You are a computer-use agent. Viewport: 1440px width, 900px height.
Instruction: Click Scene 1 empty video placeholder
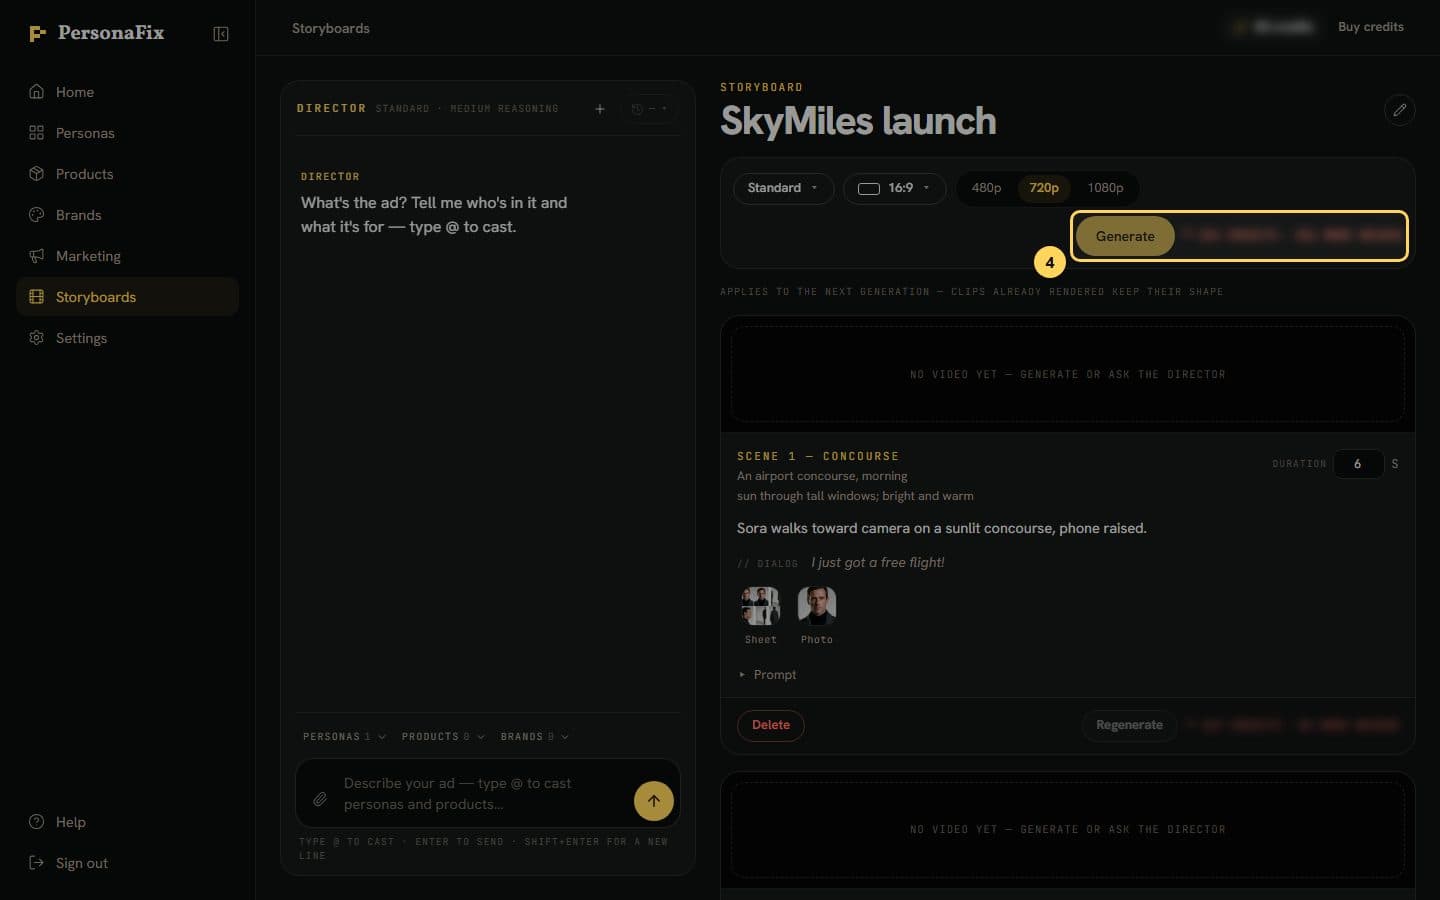1068,374
